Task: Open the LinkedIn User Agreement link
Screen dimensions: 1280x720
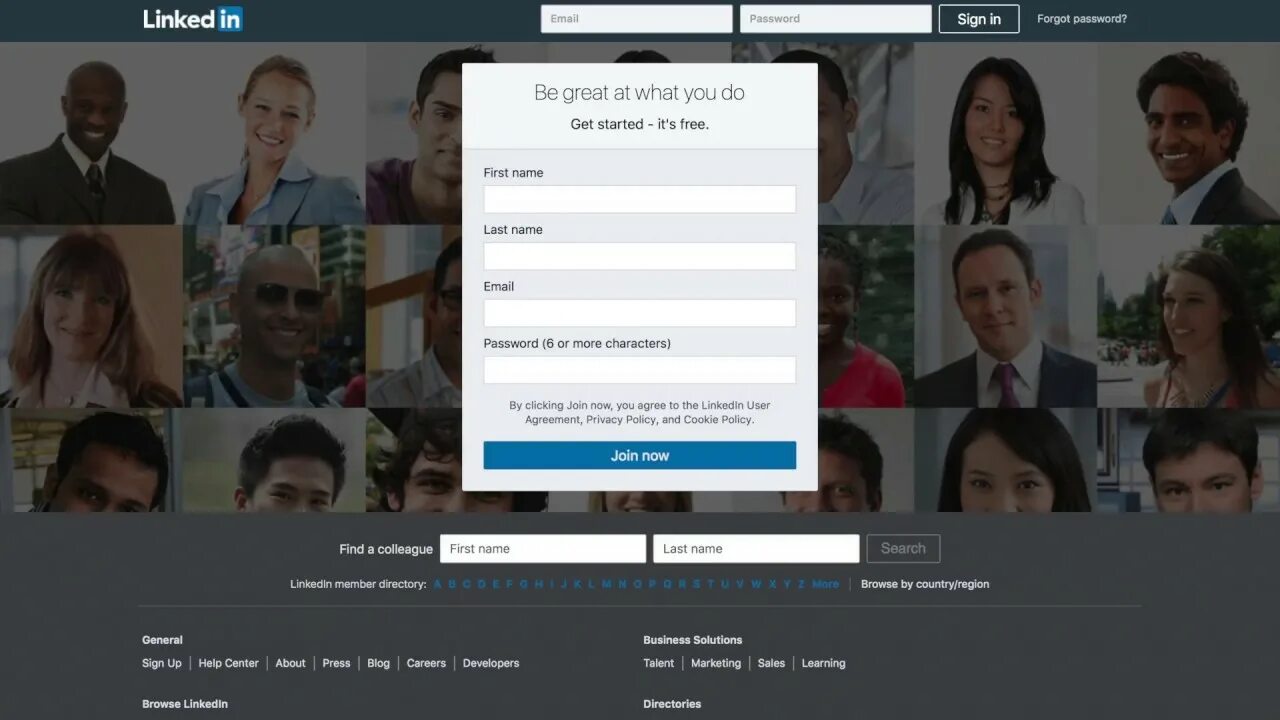Action: [647, 412]
